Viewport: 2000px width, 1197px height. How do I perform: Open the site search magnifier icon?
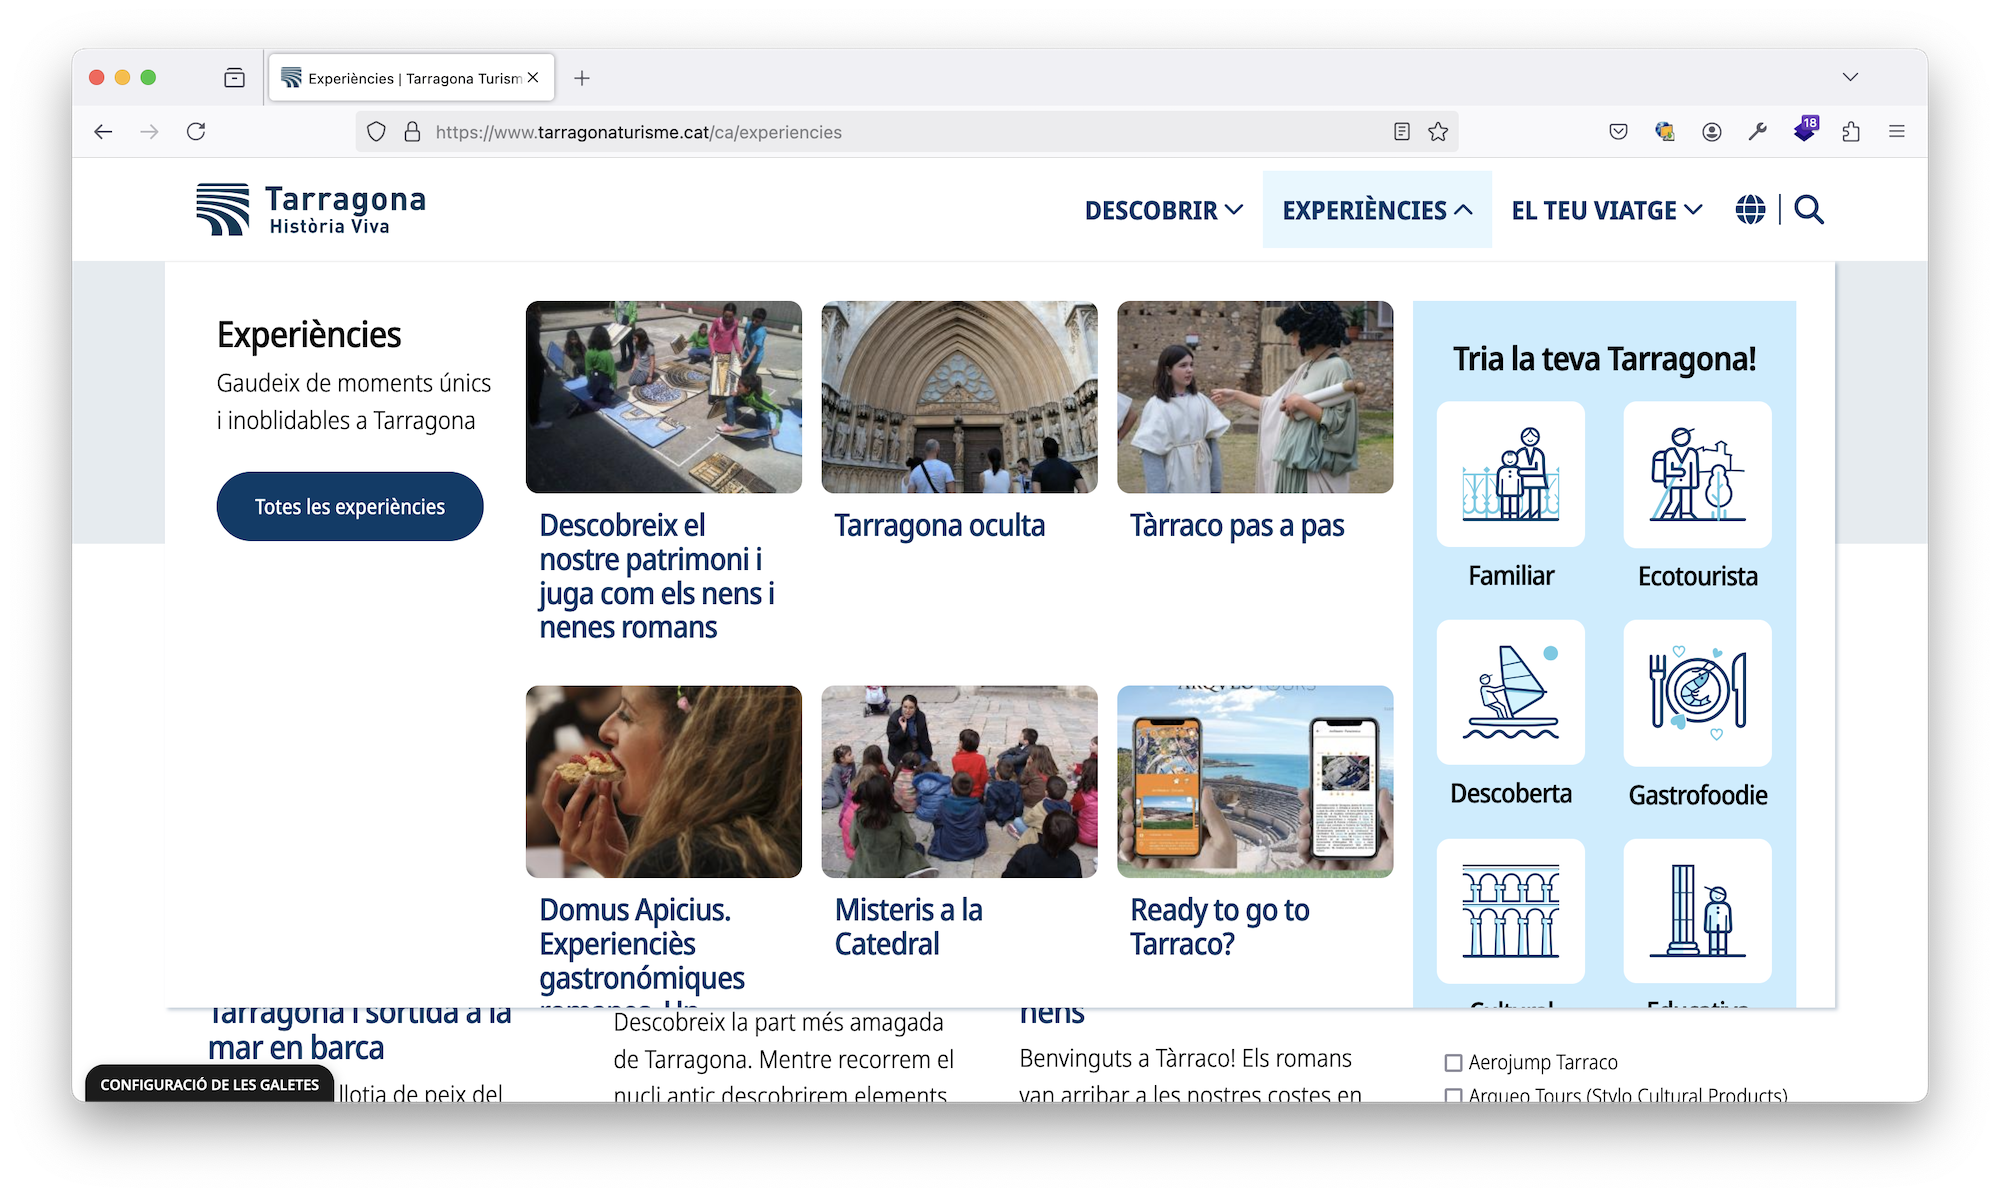(1808, 210)
